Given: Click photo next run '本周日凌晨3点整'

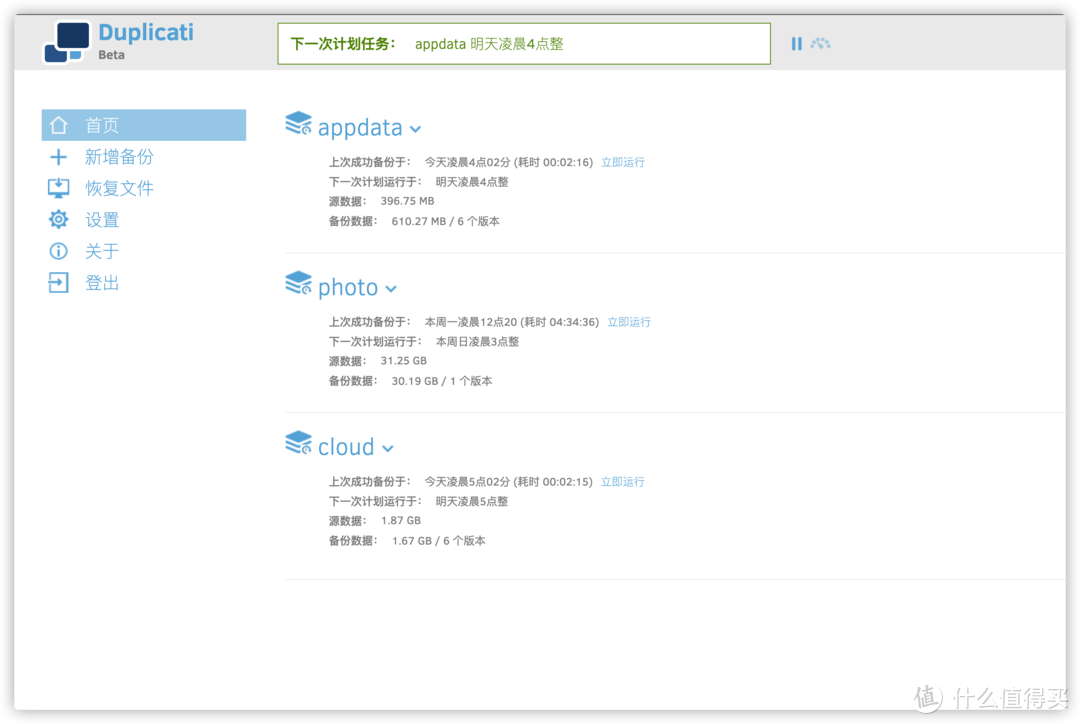Looking at the screenshot, I should [x=477, y=342].
